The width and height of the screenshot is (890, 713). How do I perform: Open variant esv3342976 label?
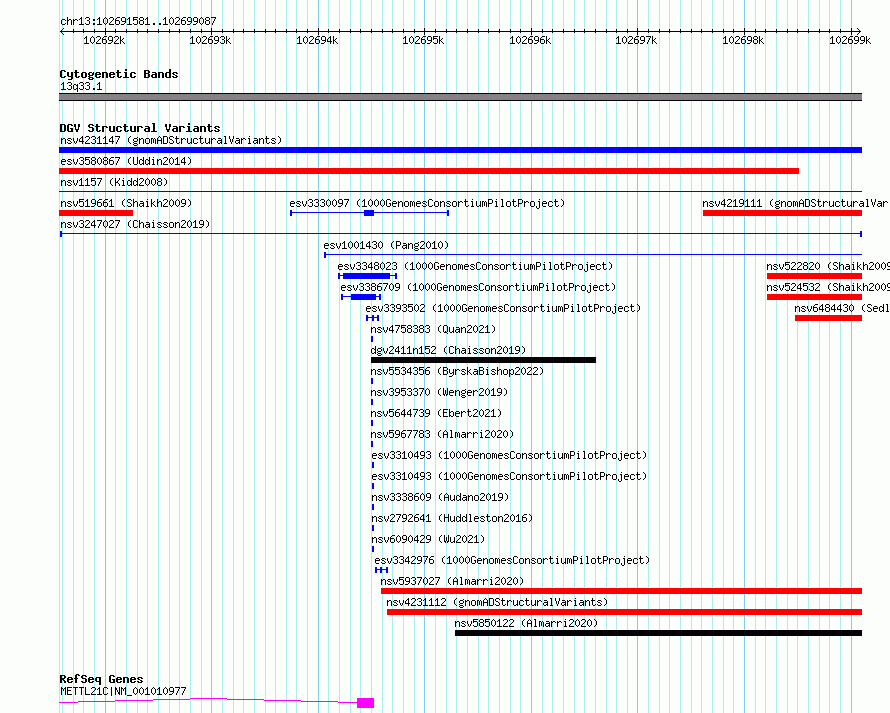[512, 560]
